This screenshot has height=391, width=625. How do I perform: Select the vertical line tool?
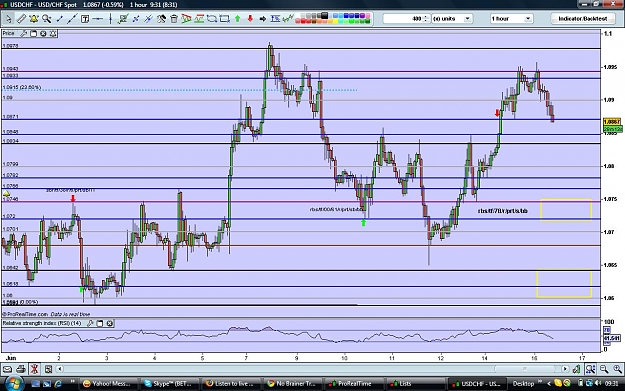pos(110,19)
